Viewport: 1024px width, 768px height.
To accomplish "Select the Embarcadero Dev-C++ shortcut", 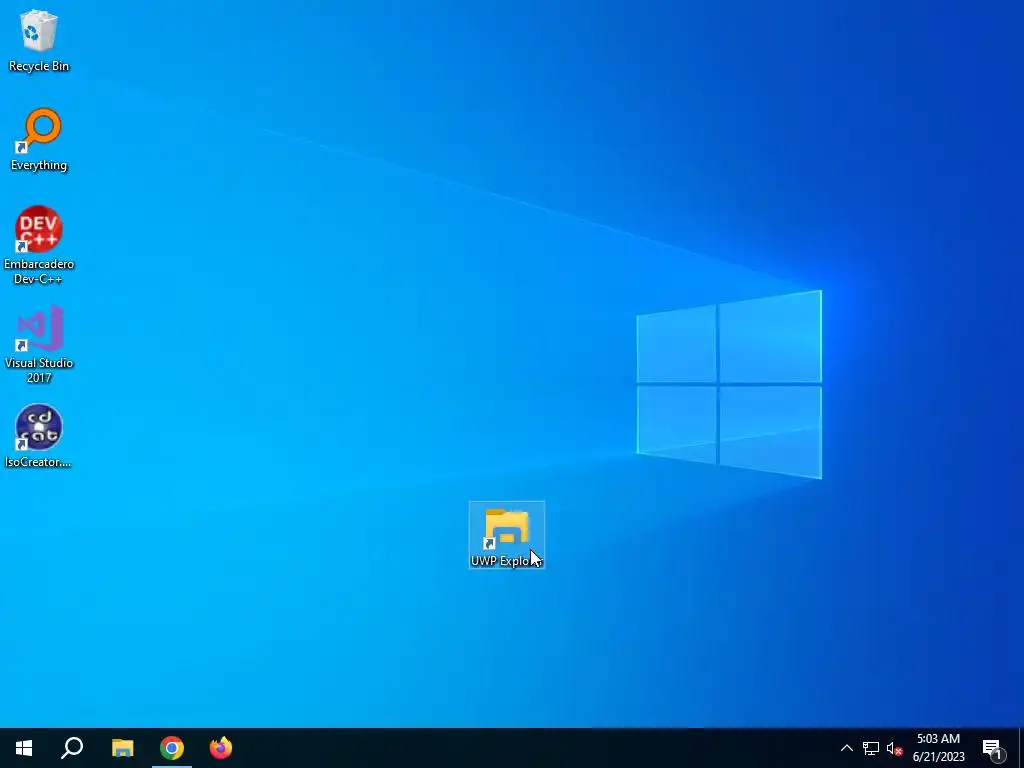I will coord(39,246).
